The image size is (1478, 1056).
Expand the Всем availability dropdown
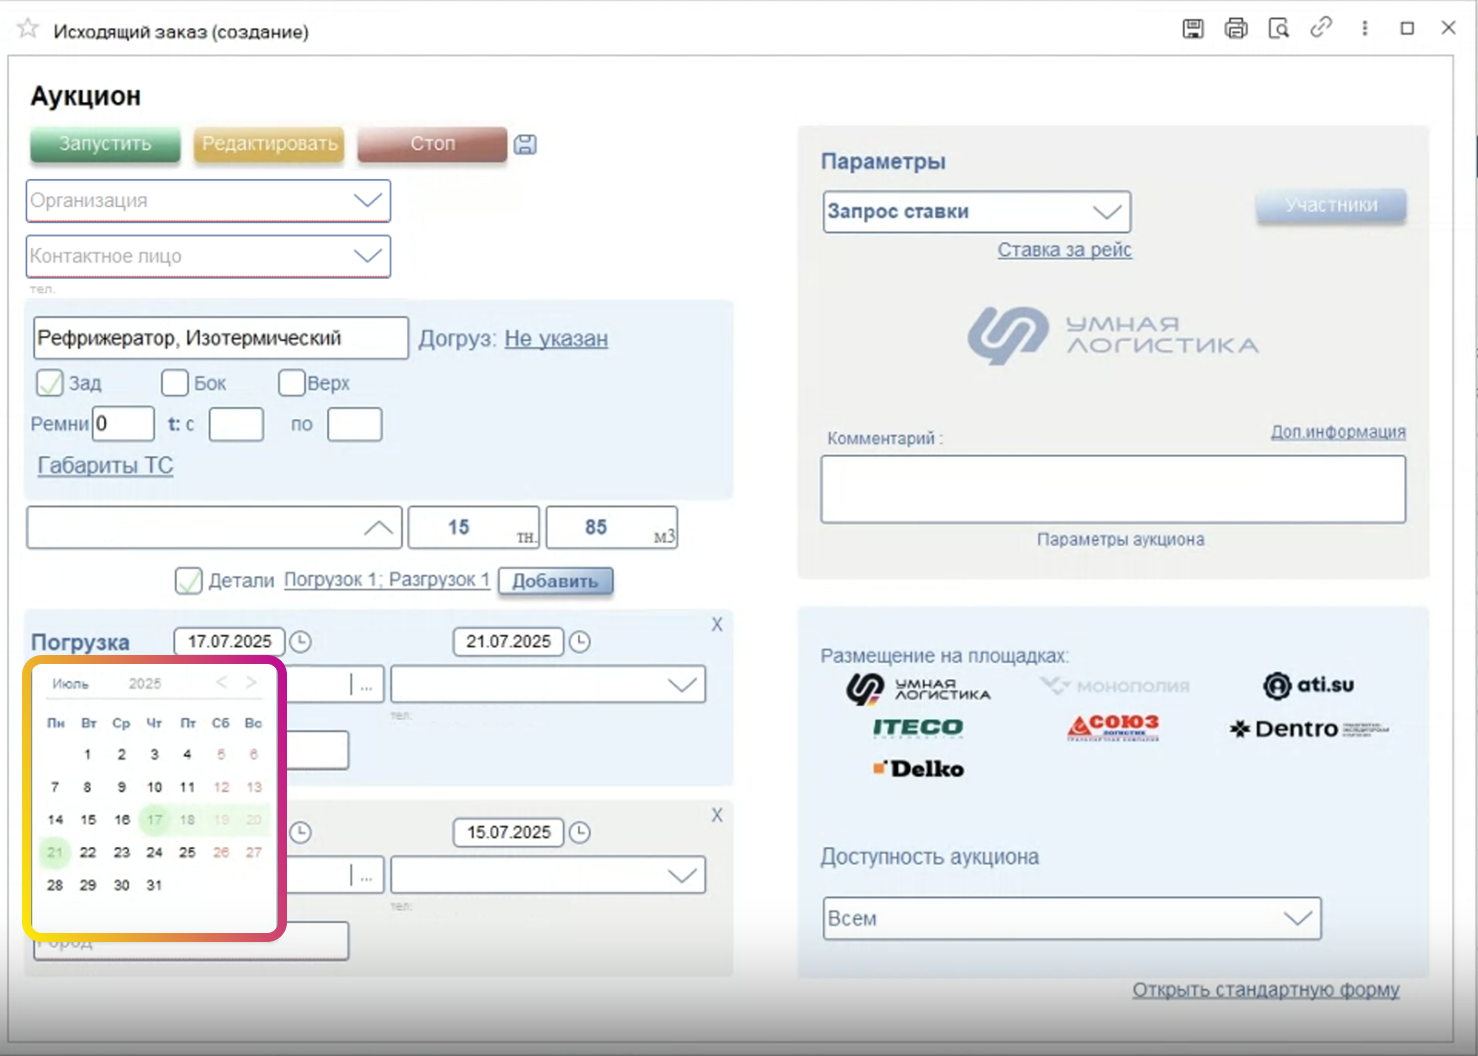click(1298, 918)
